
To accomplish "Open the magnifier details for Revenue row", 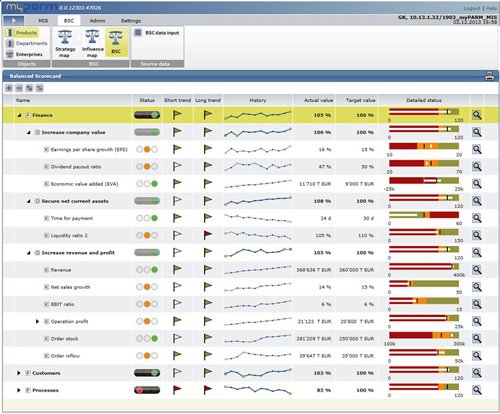I will pyautogui.click(x=477, y=270).
